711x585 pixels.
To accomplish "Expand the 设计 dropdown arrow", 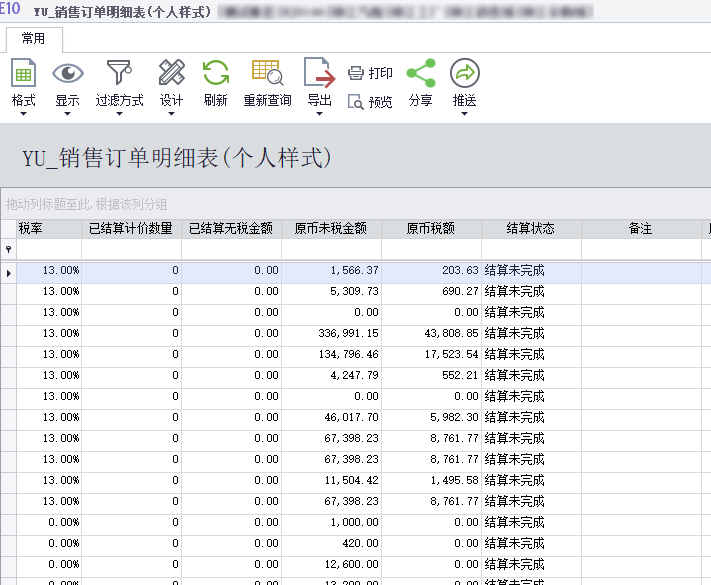I will click(171, 114).
